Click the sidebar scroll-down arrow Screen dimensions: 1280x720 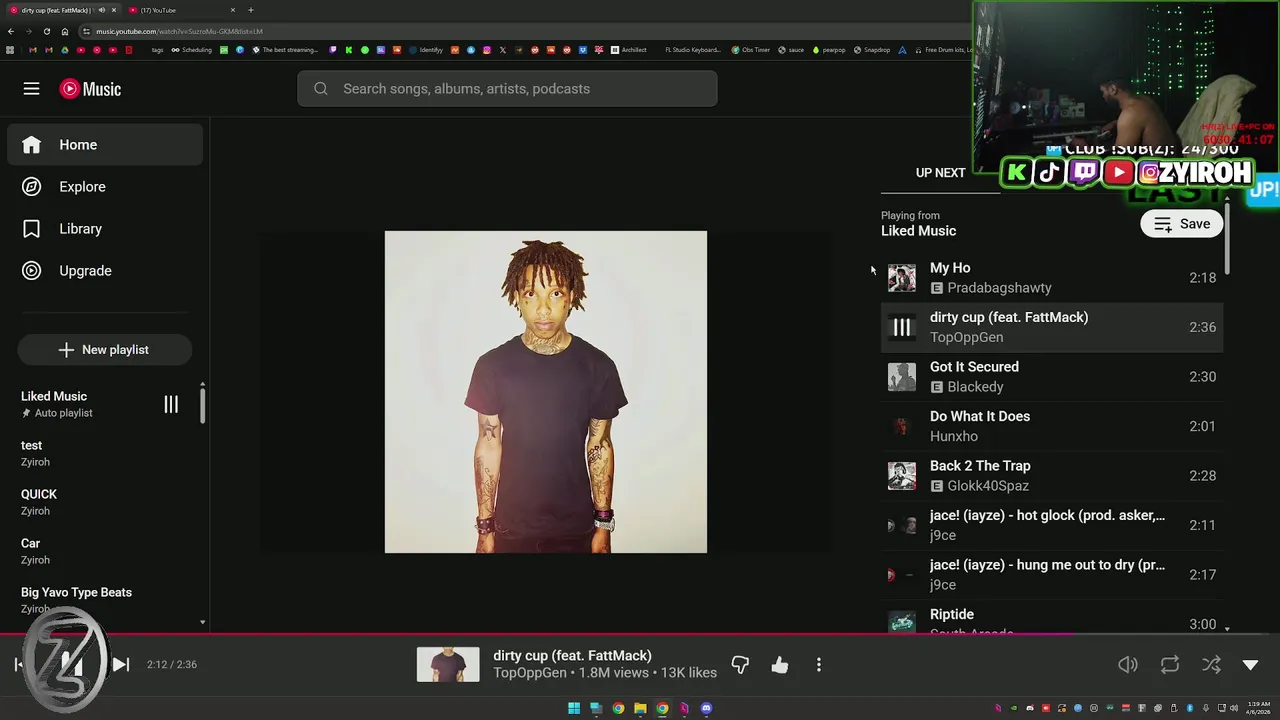tap(203, 622)
